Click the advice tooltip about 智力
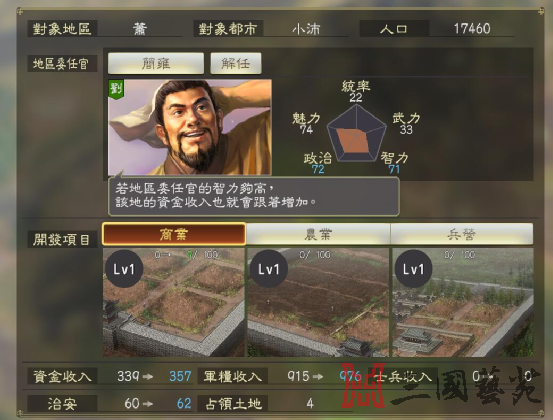553x420 pixels. [x=254, y=196]
